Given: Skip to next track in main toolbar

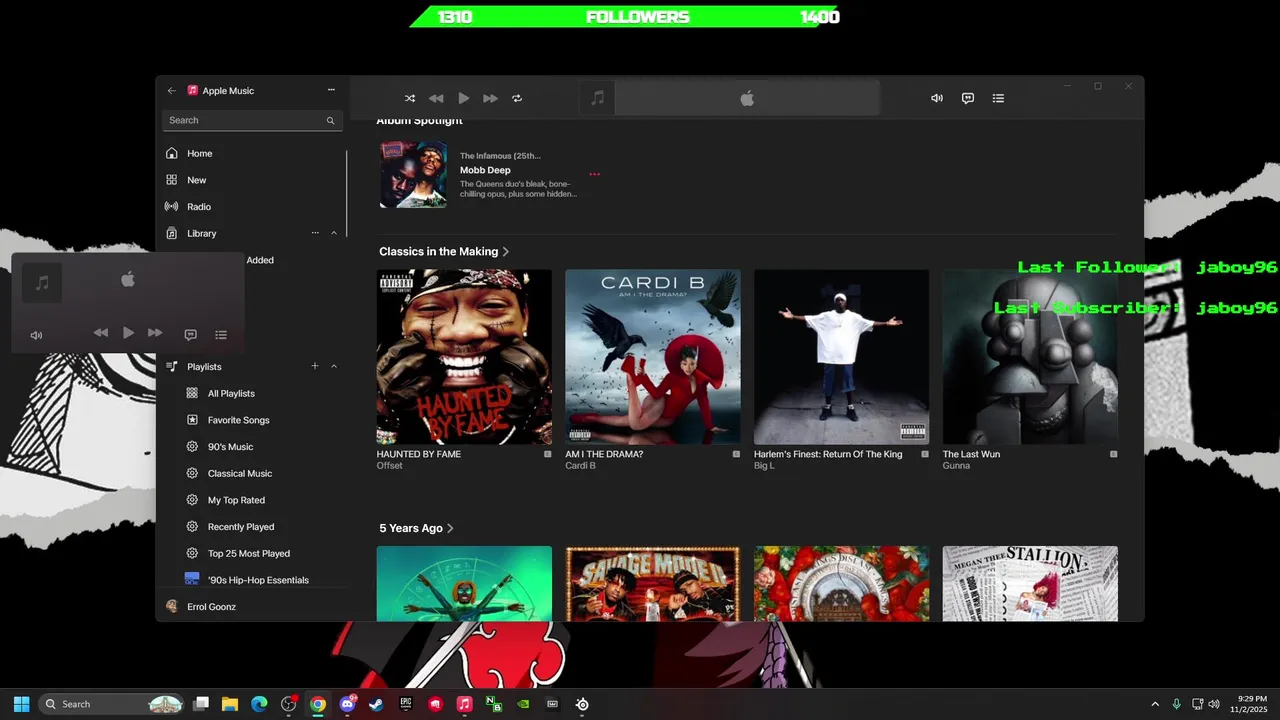Looking at the screenshot, I should 490,98.
